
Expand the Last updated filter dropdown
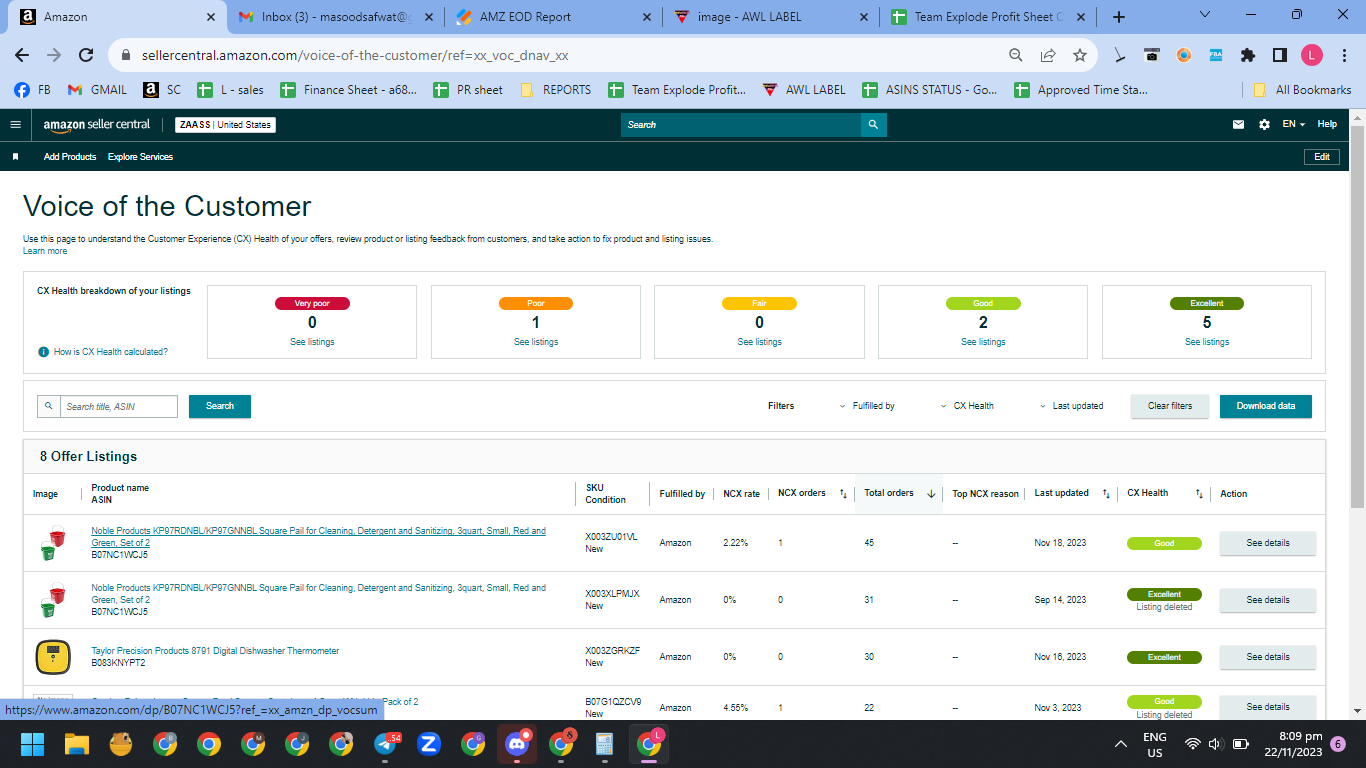(1071, 406)
